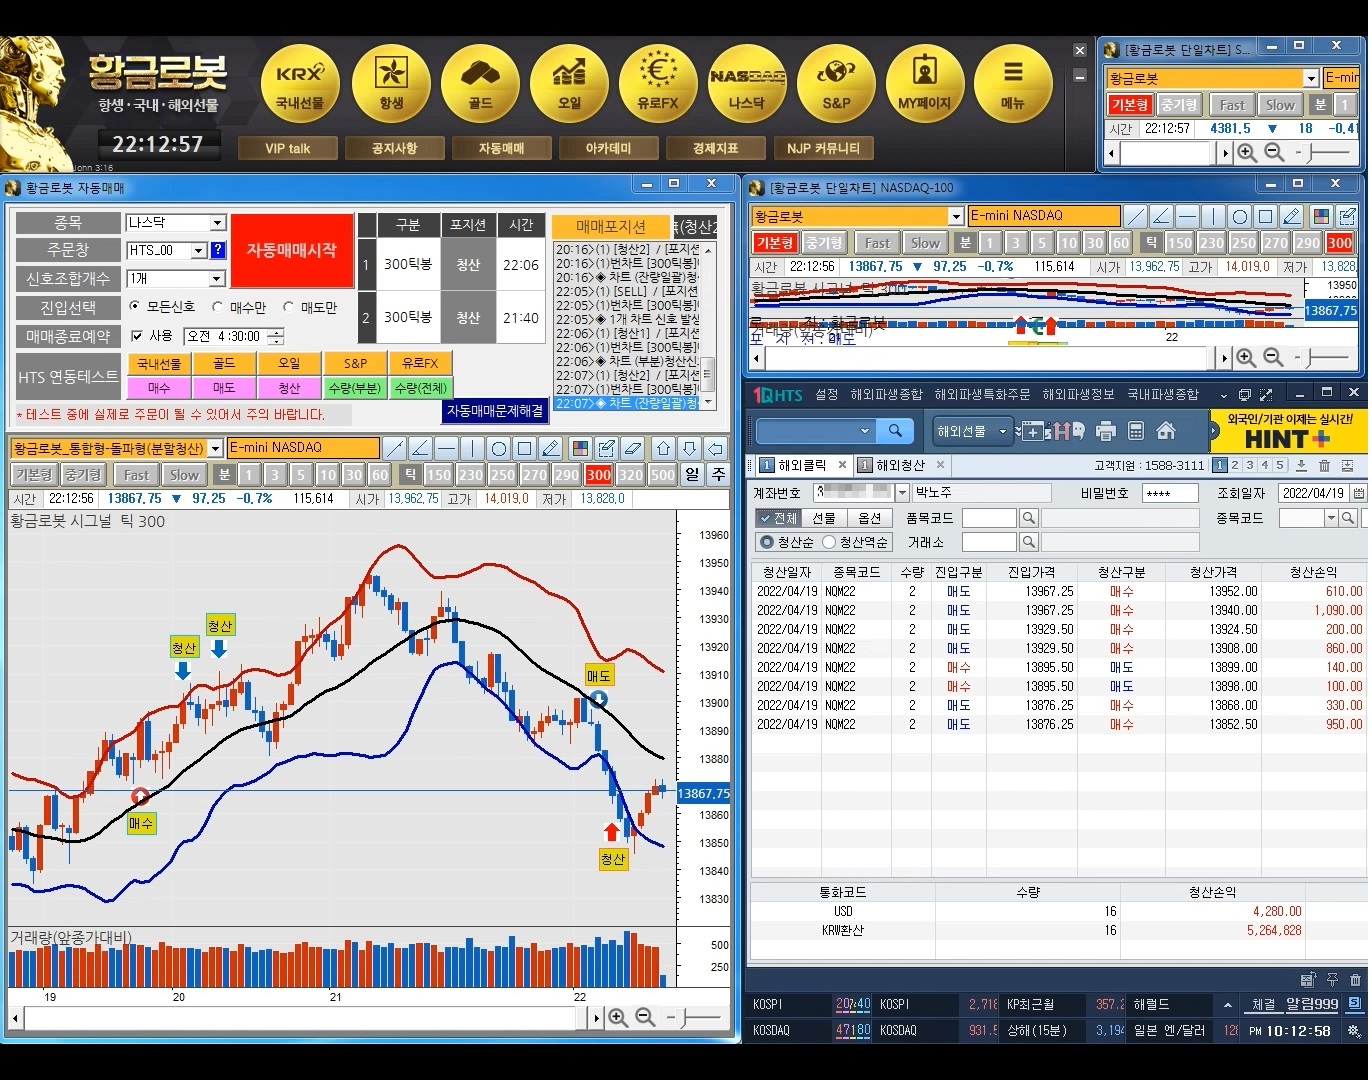Open the S&P round icon
Screen dimensions: 1372x1080
836,85
